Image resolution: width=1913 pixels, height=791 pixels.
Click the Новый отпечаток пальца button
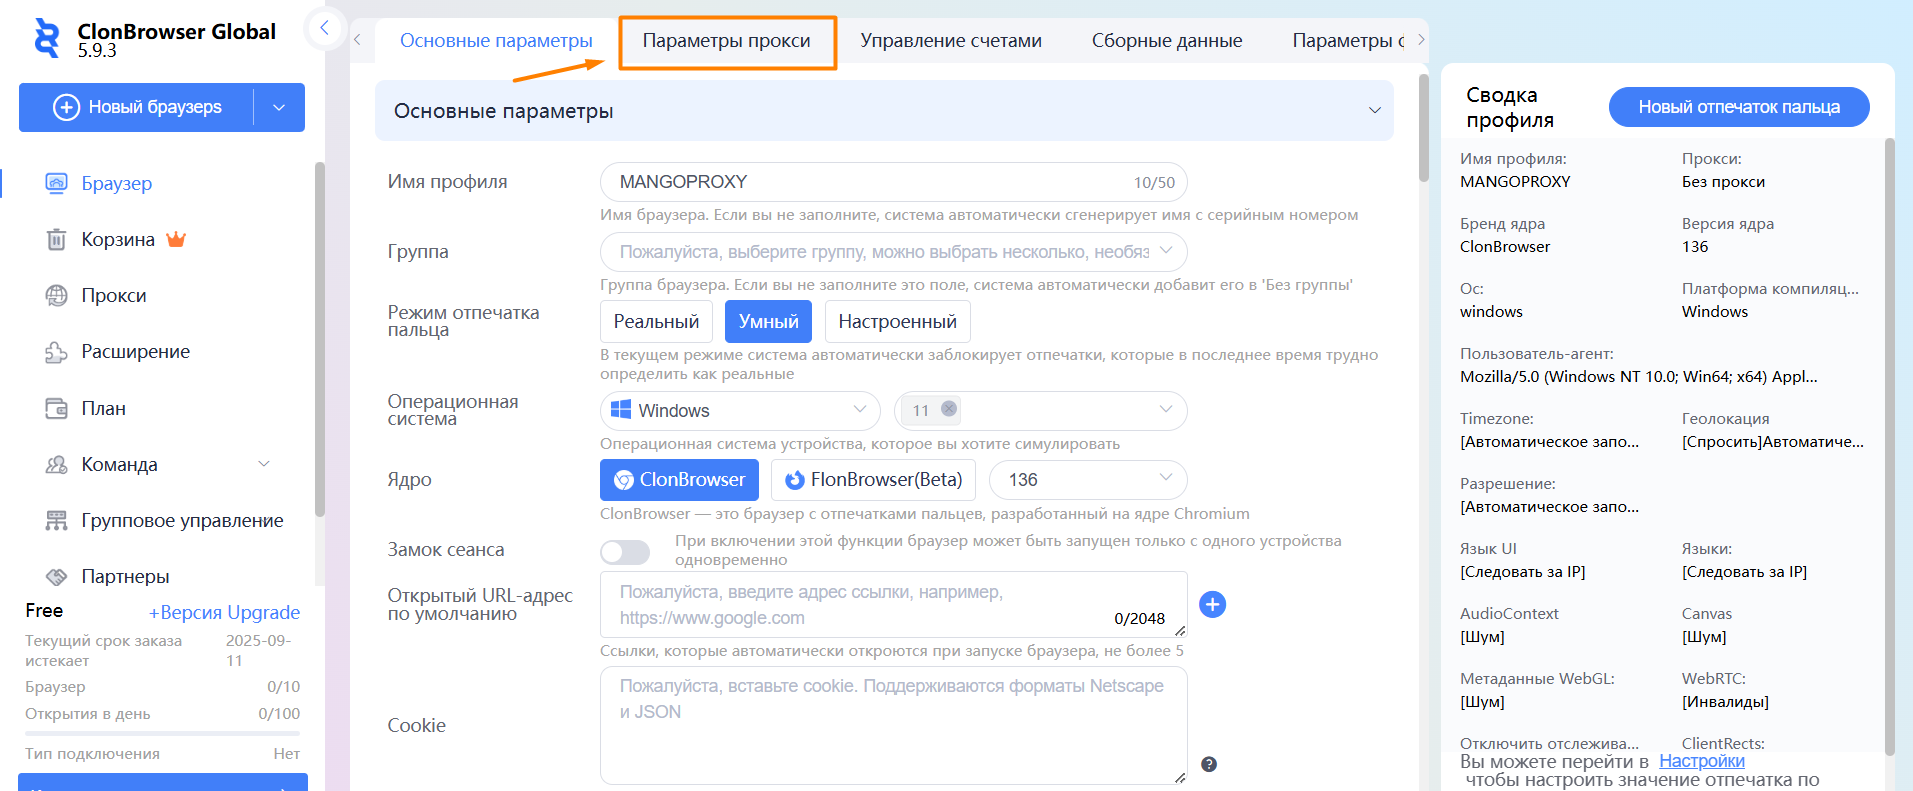point(1739,107)
